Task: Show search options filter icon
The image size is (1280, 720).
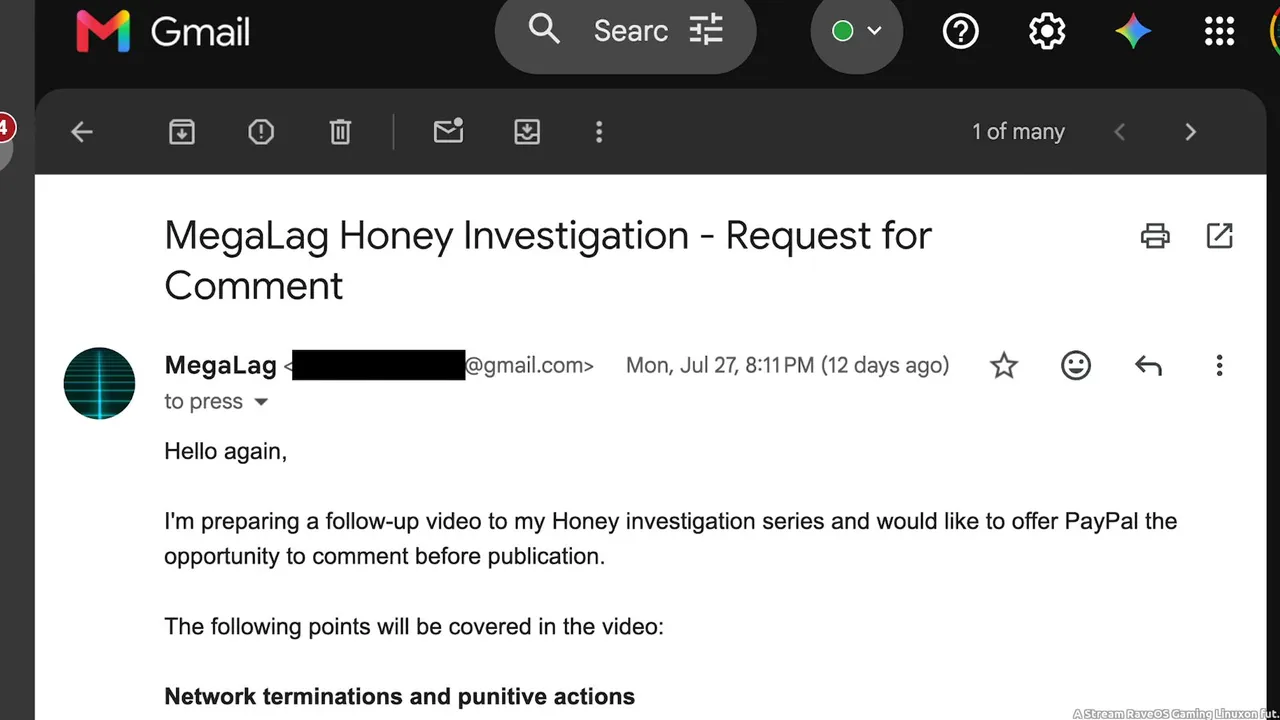Action: coord(706,31)
